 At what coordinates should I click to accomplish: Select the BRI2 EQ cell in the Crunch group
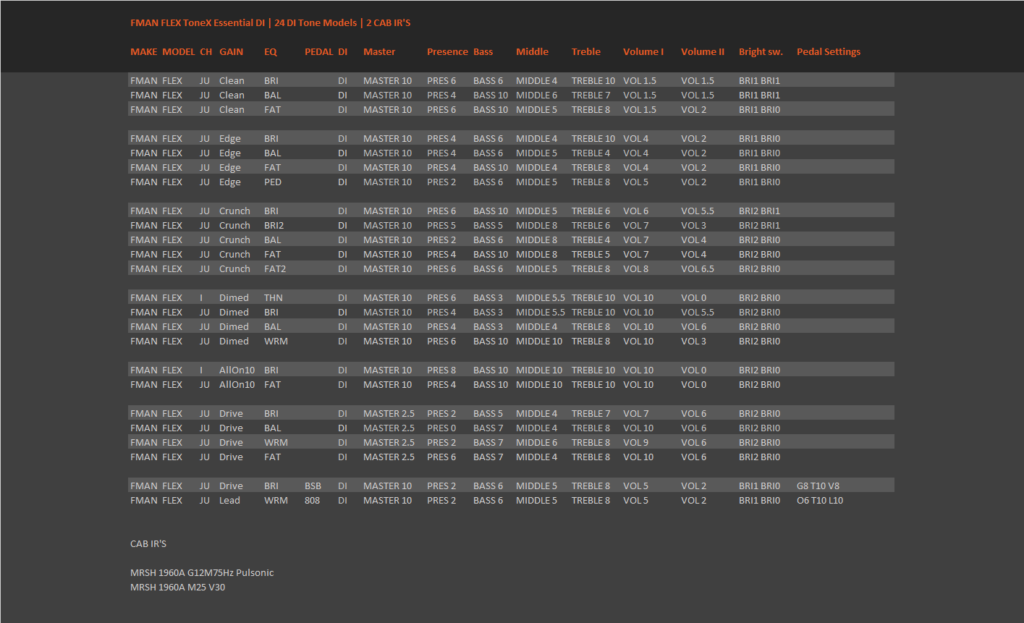(x=274, y=225)
